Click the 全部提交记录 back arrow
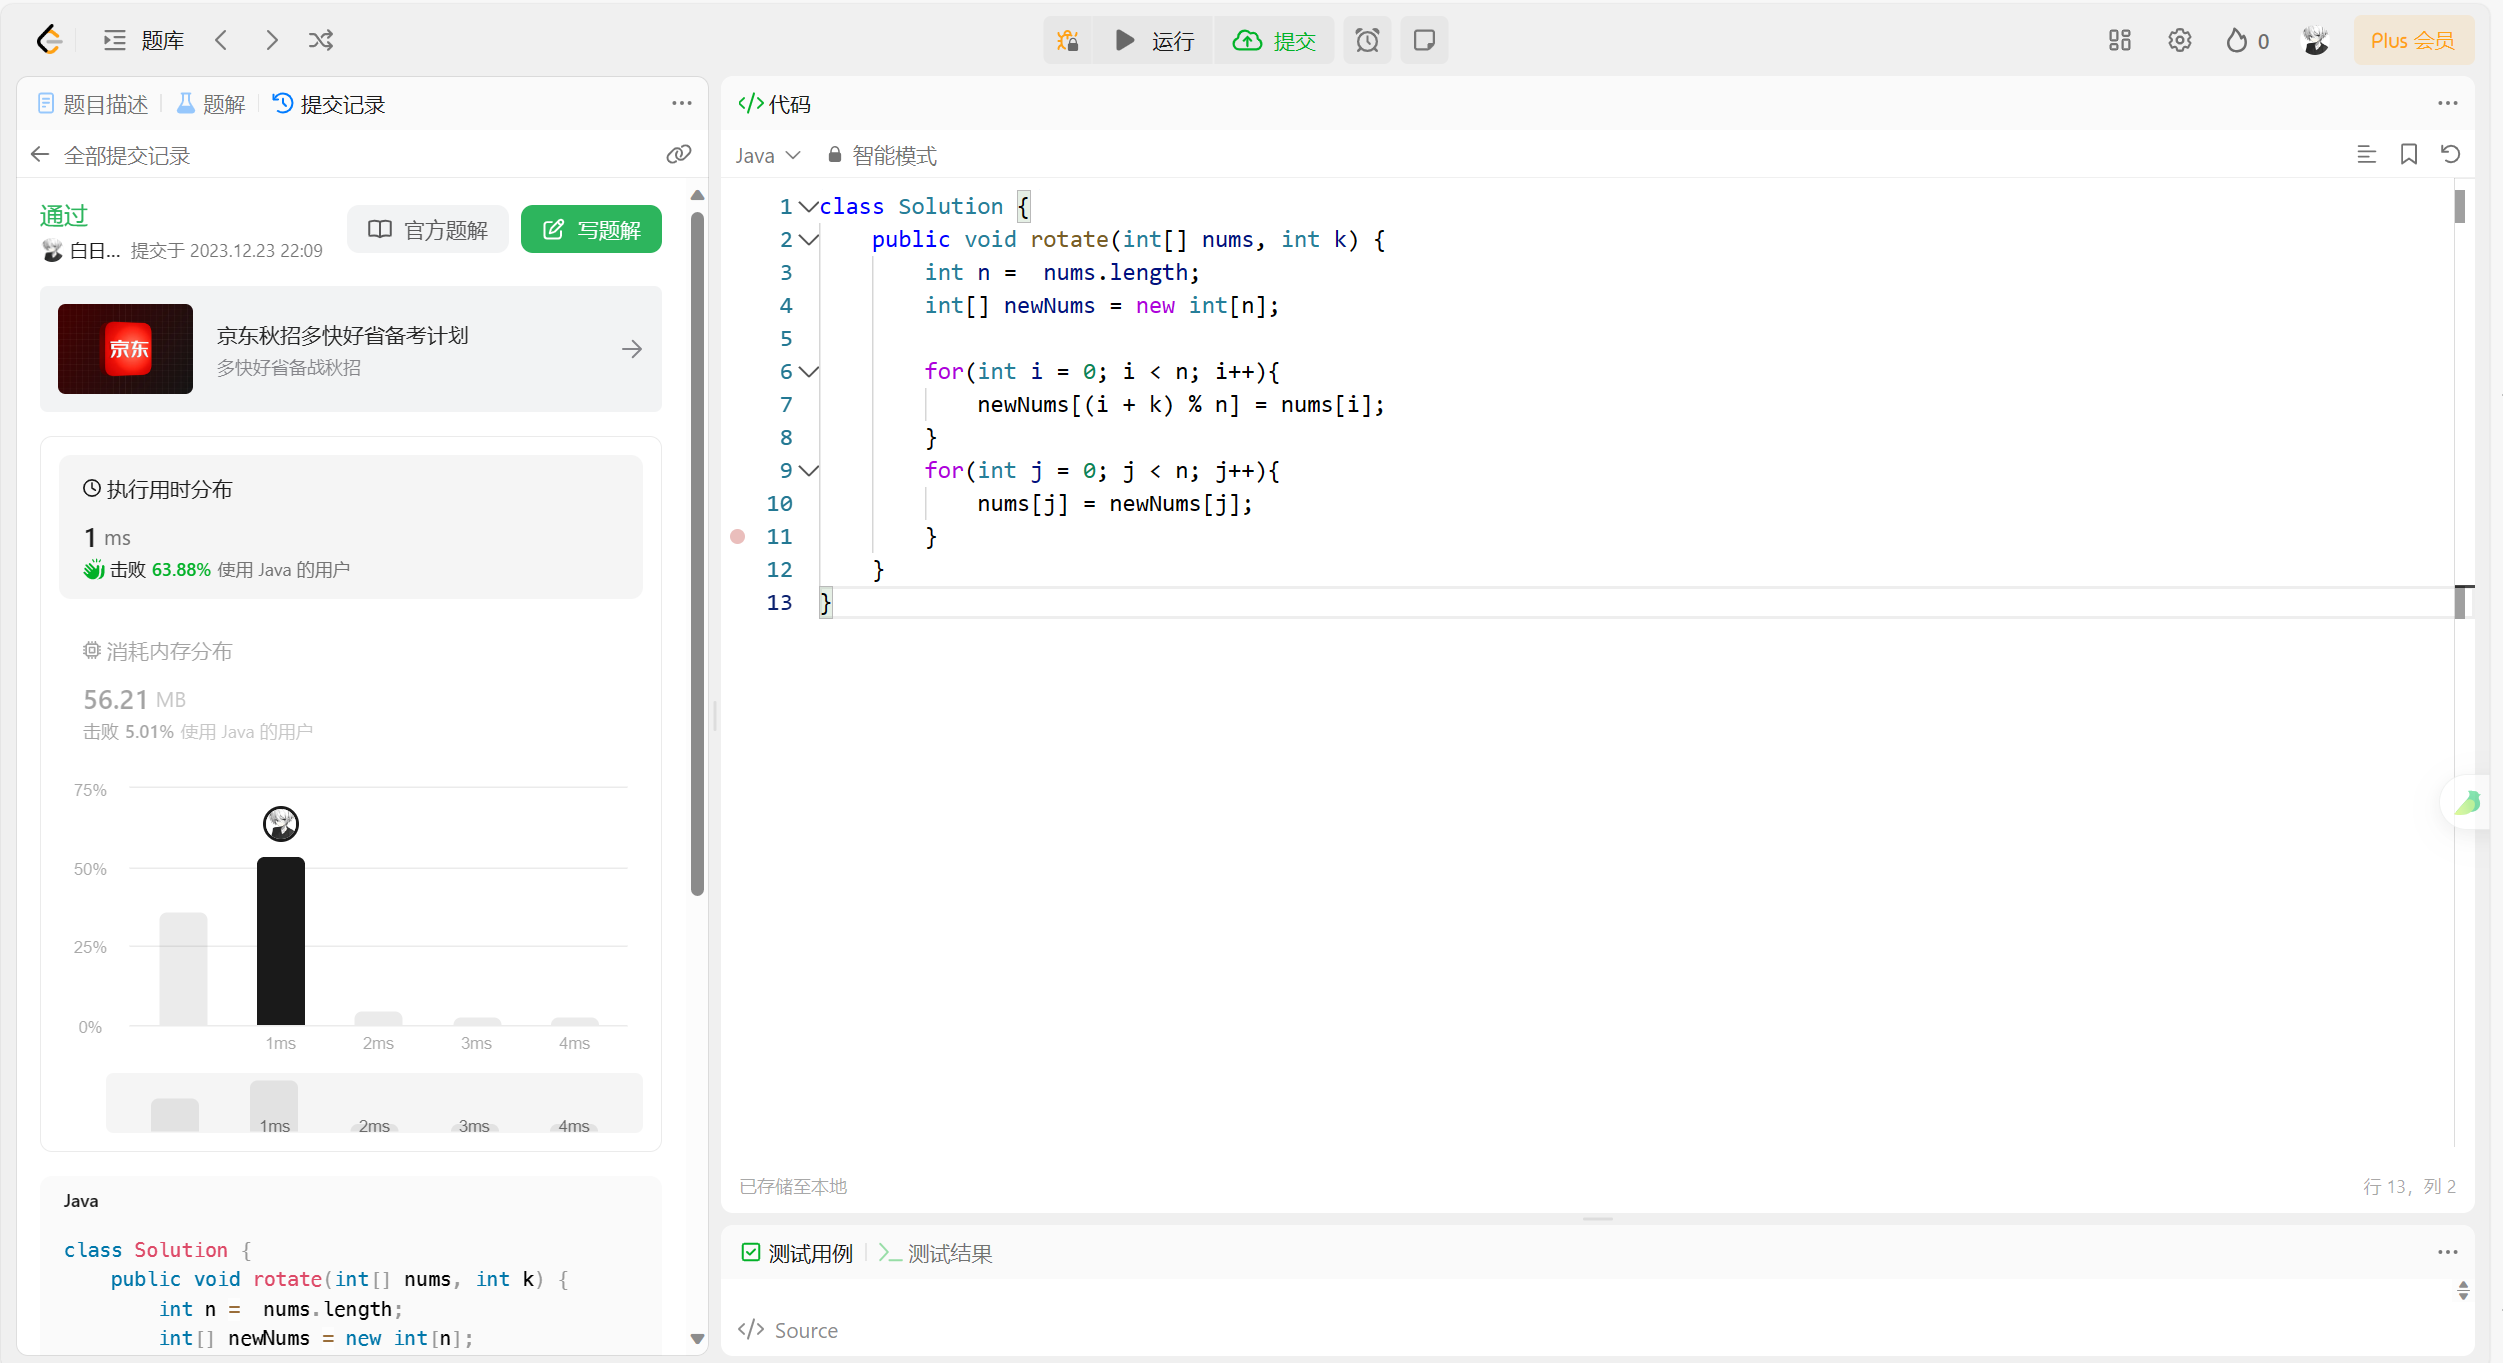Screen dimensions: 2503x1363 (x=39, y=154)
